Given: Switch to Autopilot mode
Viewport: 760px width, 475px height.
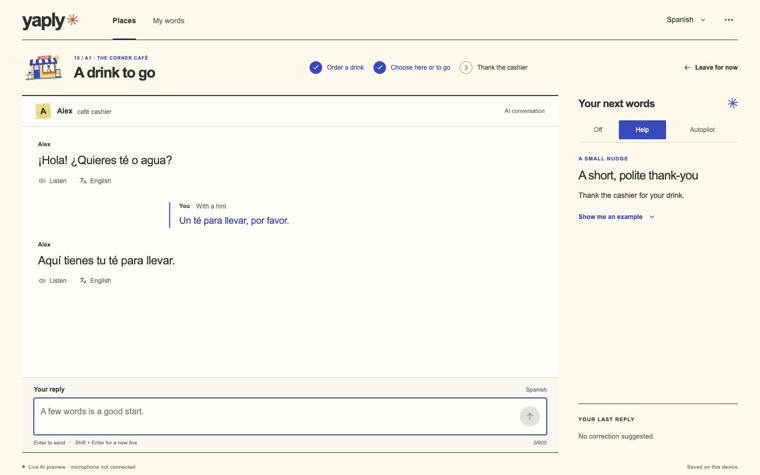Looking at the screenshot, I should click(702, 129).
